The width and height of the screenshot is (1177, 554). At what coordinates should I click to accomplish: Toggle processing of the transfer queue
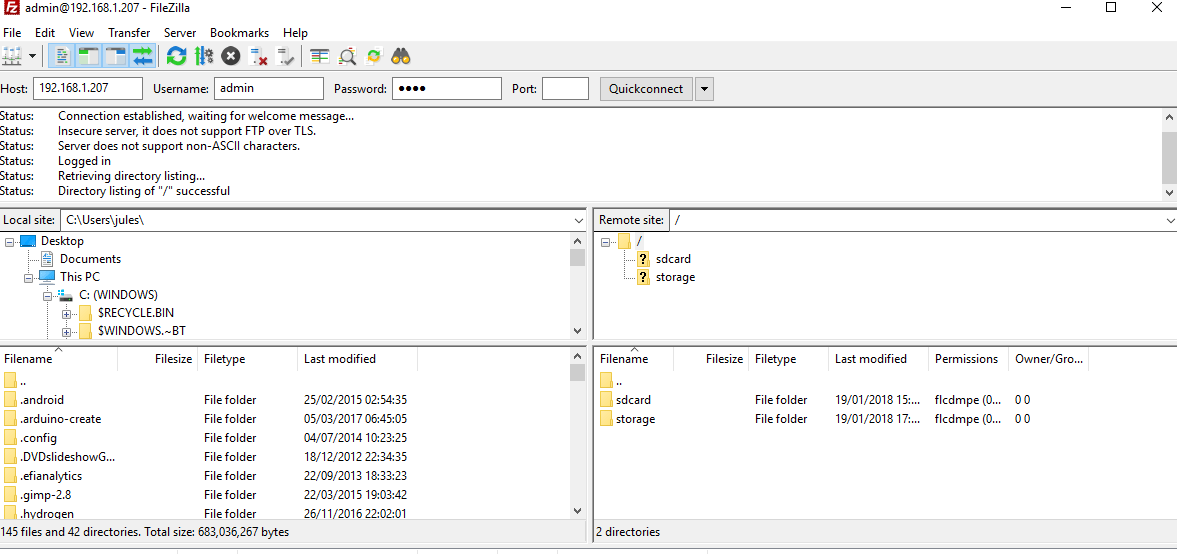click(x=204, y=56)
